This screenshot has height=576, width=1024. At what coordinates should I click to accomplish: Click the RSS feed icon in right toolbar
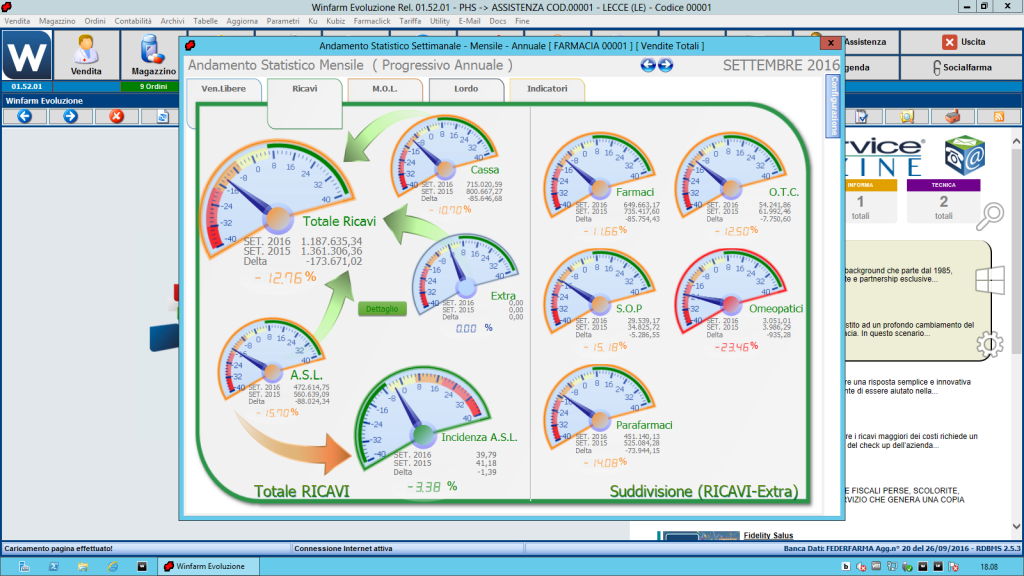(x=999, y=116)
